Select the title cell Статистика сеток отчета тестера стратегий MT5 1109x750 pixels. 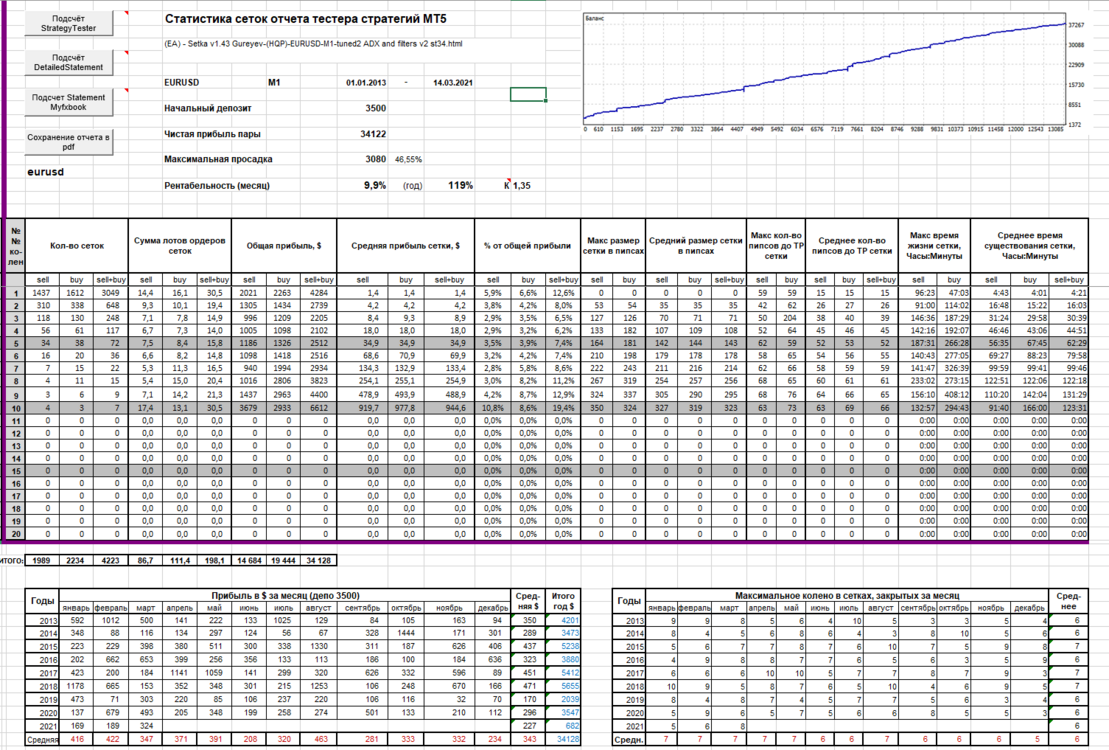pos(306,19)
